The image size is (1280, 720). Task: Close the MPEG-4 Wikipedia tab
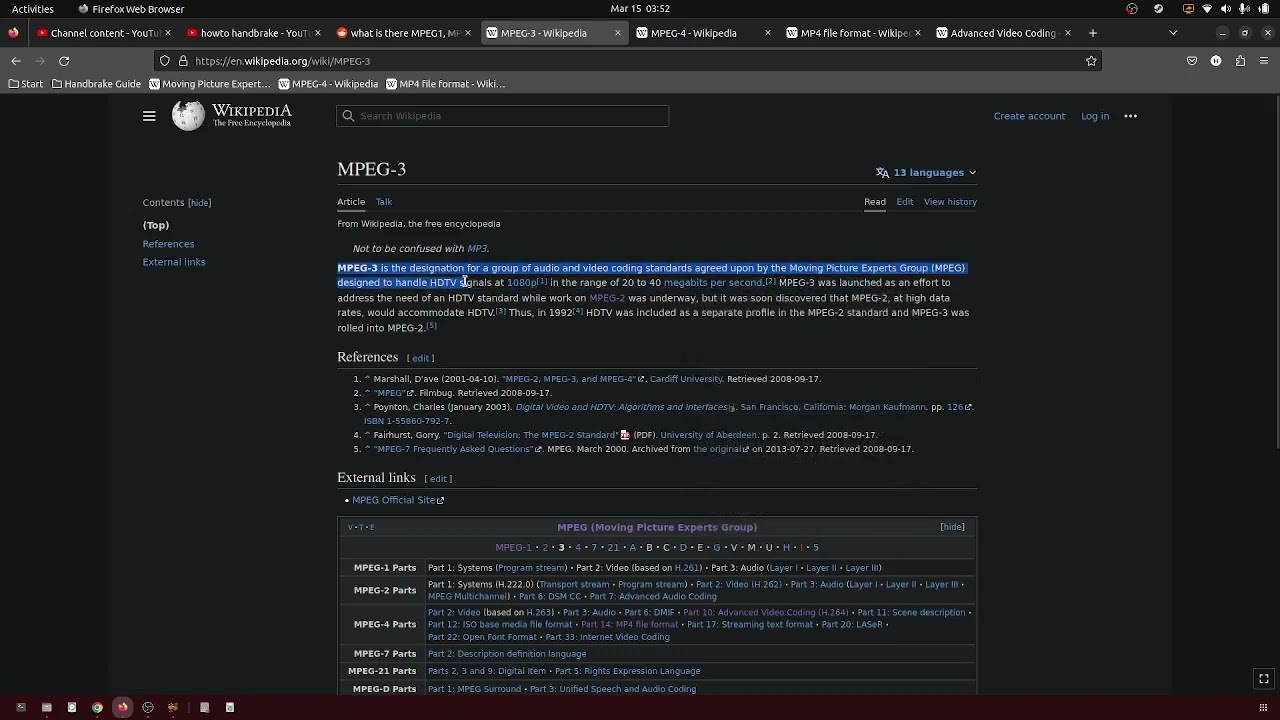click(x=767, y=33)
